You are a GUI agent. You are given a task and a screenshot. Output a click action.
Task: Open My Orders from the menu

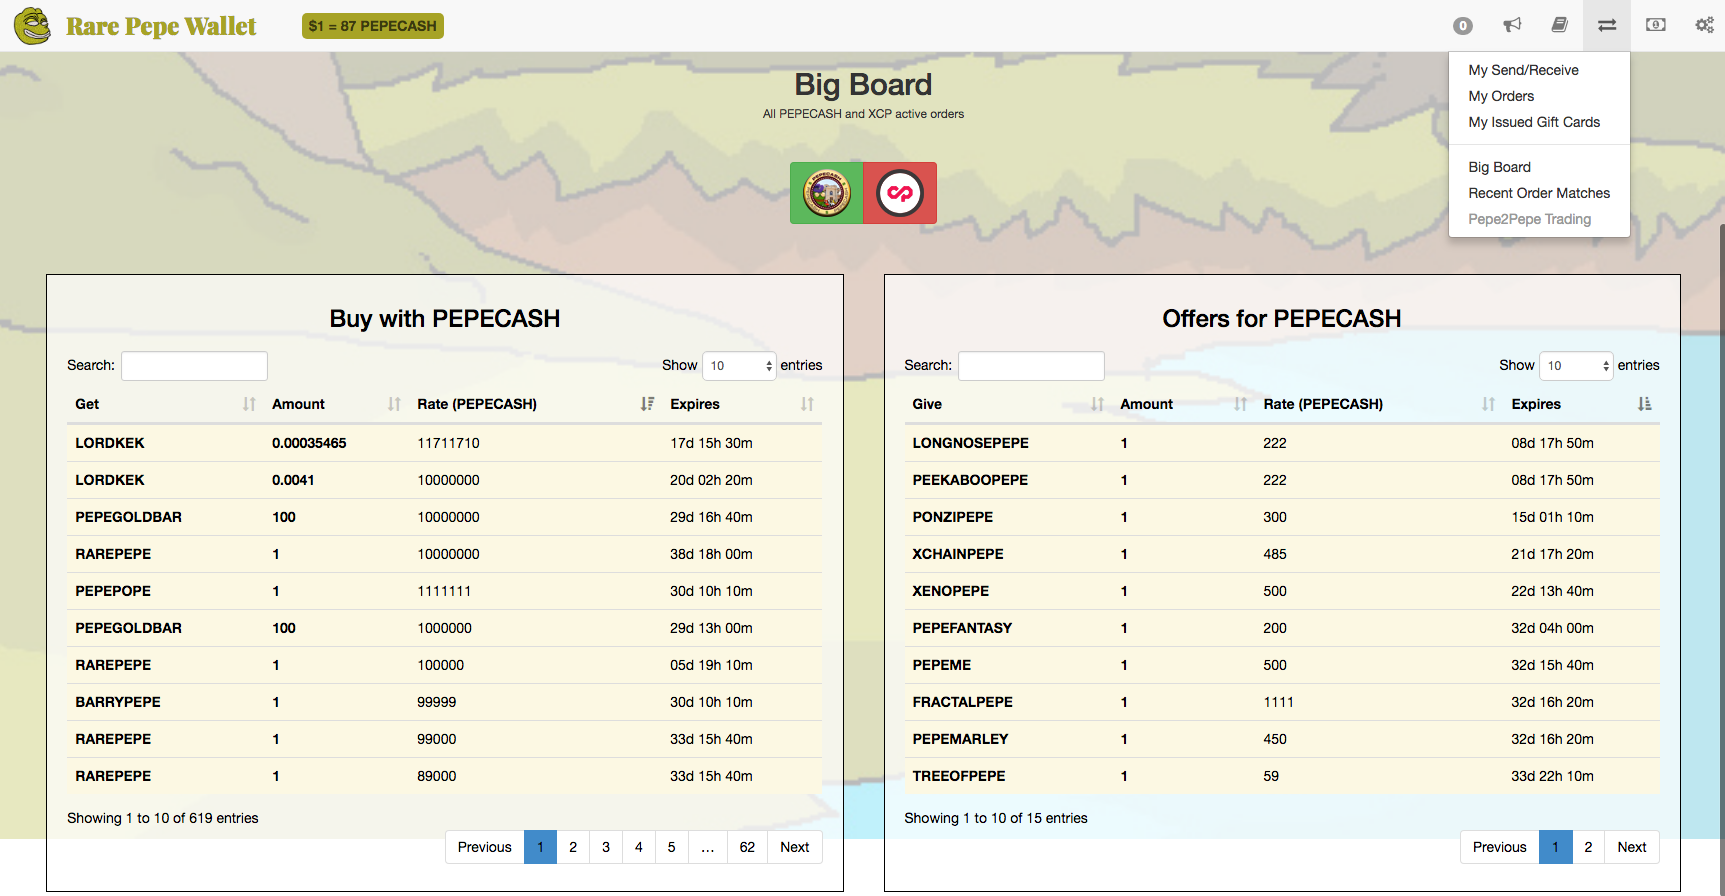click(x=1501, y=96)
